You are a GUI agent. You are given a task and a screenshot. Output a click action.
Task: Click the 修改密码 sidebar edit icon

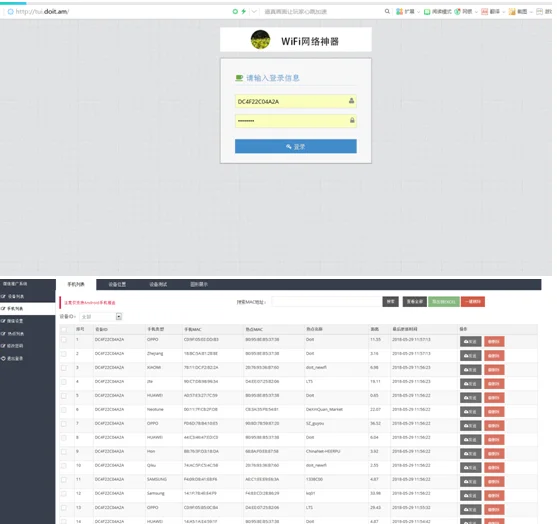(3, 346)
